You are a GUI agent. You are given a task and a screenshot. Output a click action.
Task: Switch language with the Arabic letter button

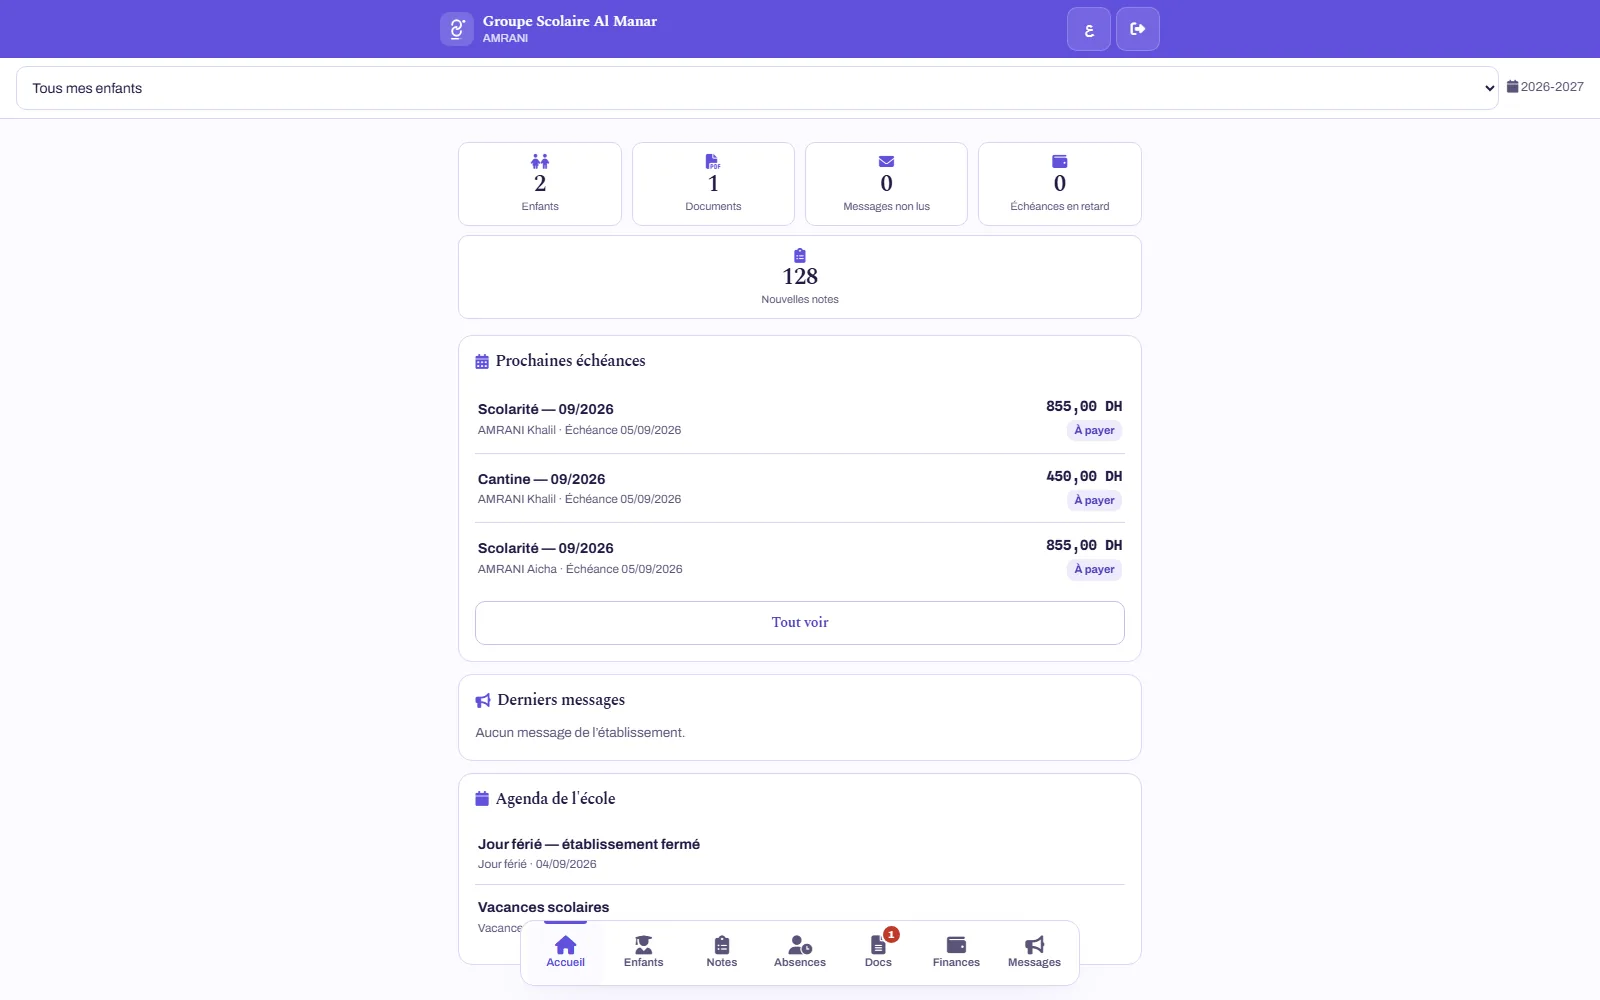point(1089,29)
